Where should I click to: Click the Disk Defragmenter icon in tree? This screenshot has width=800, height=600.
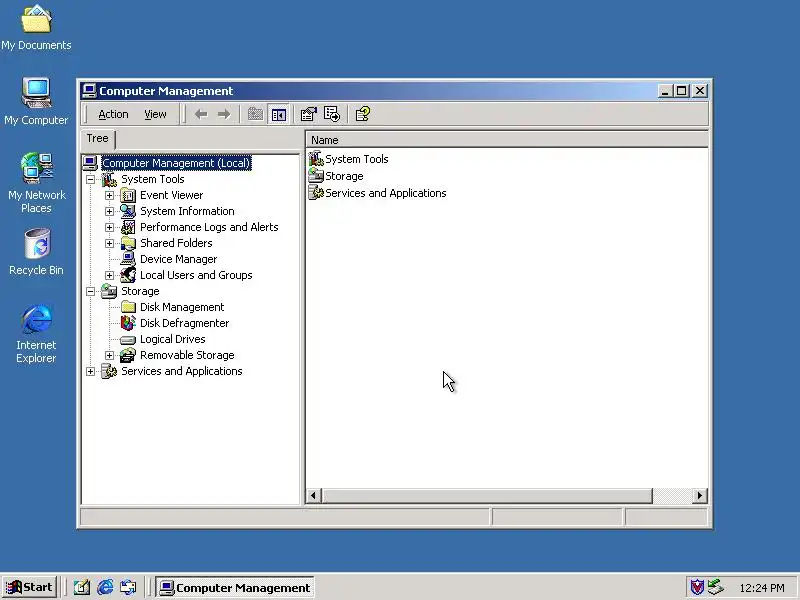(x=128, y=323)
